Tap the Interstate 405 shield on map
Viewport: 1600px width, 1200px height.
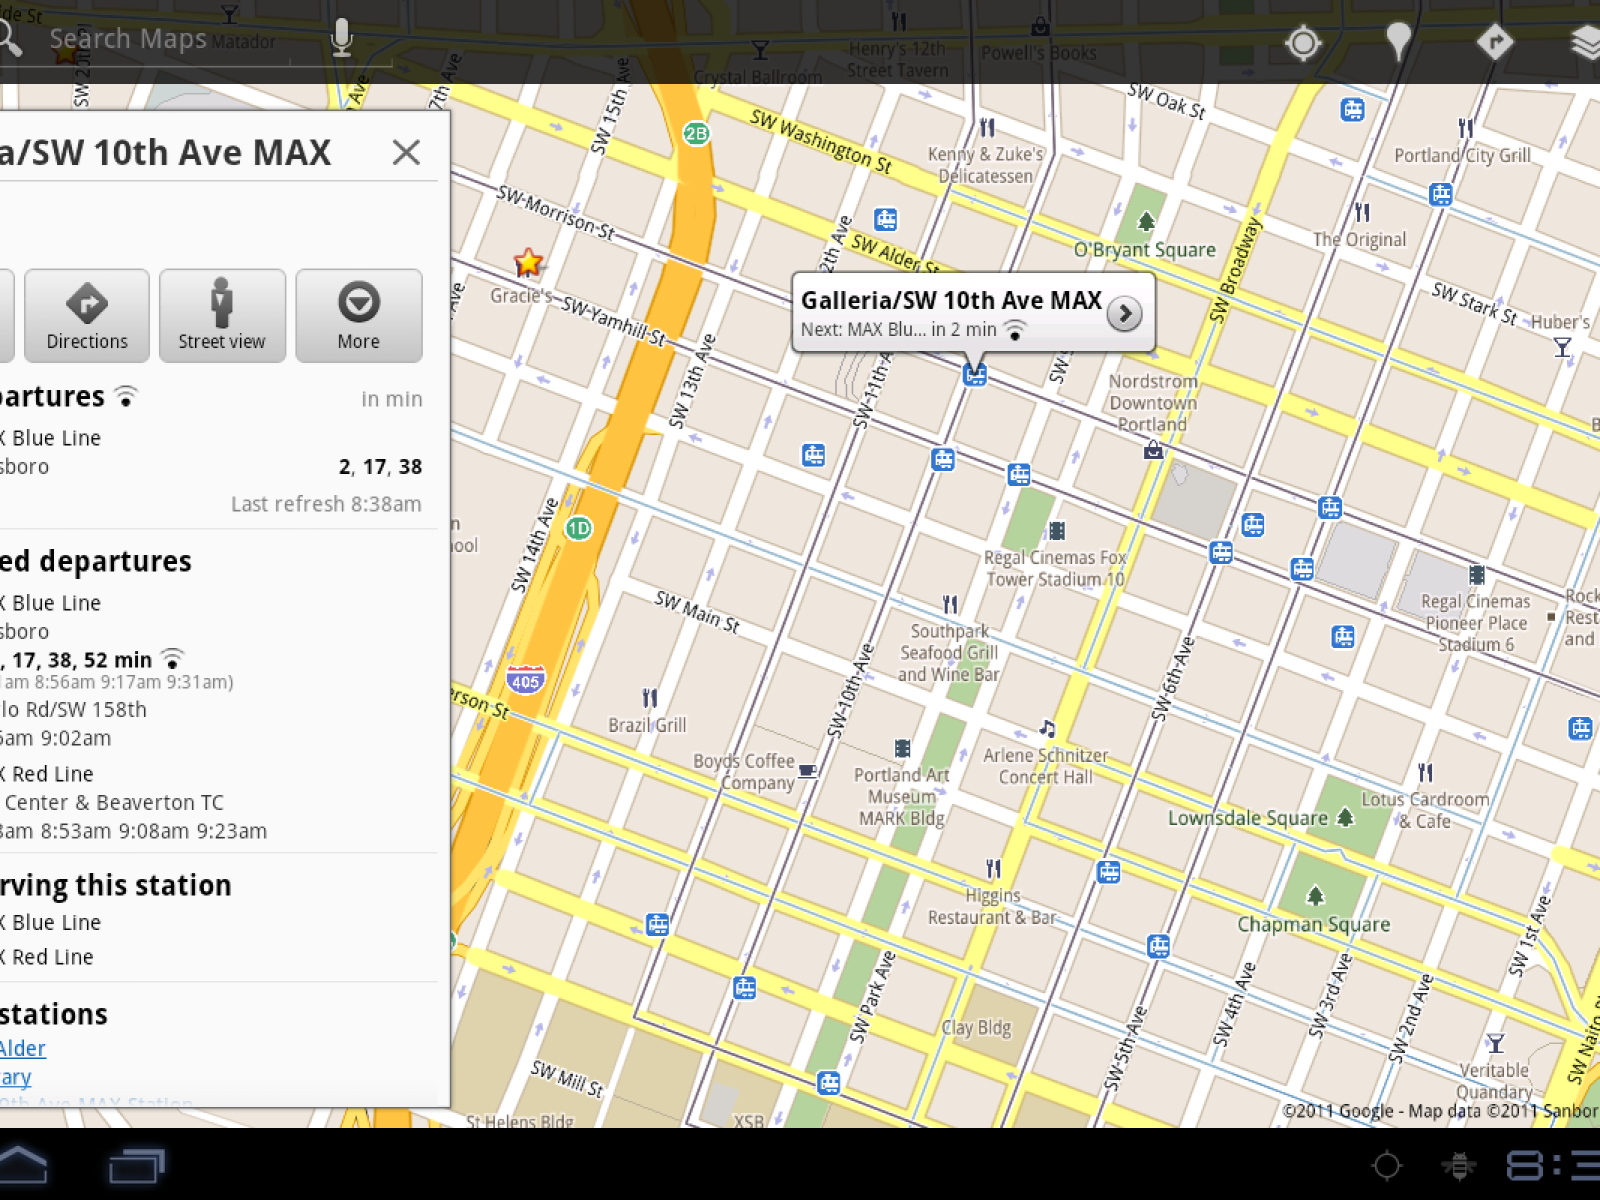tap(525, 680)
